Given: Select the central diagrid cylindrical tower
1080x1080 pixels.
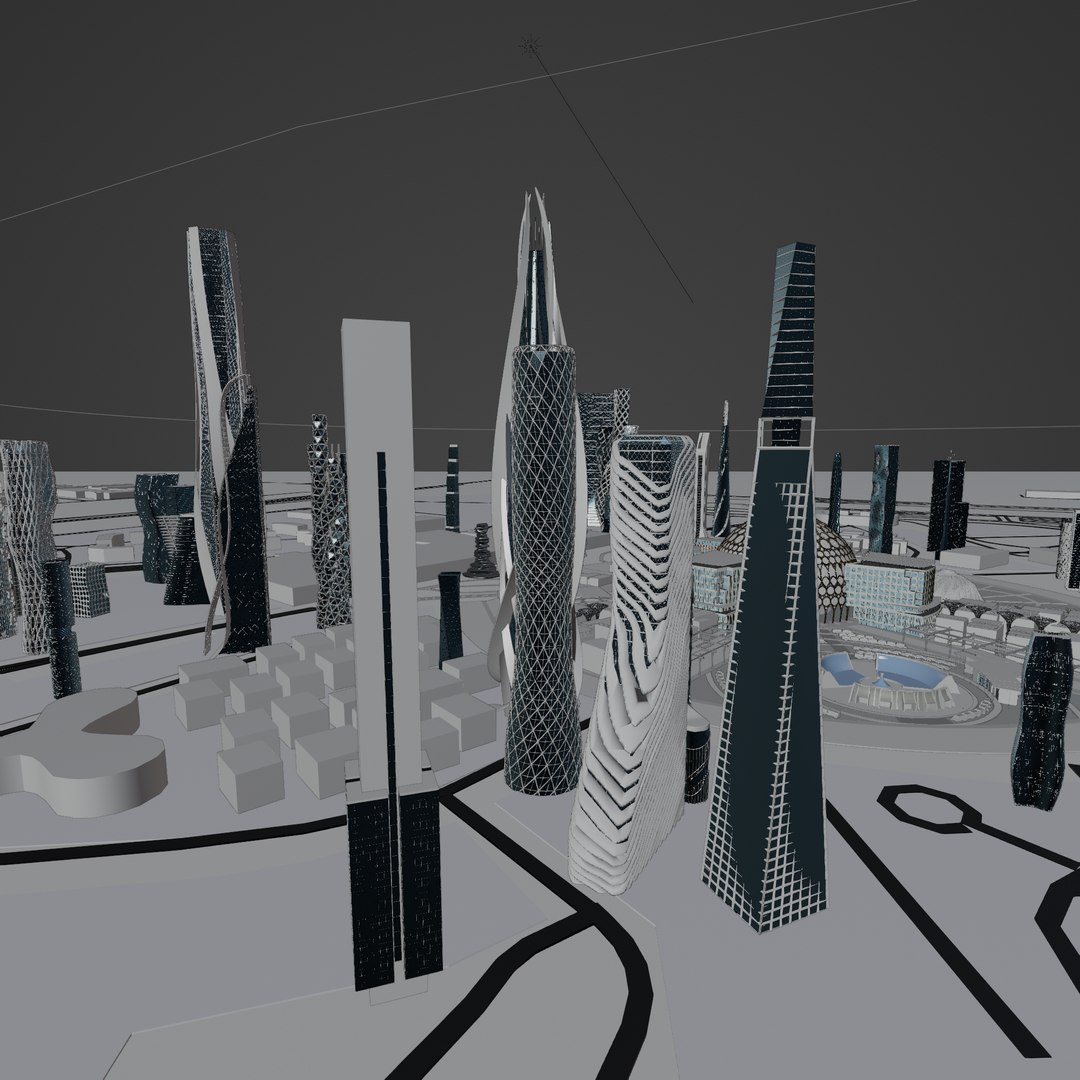Looking at the screenshot, I should [542, 569].
